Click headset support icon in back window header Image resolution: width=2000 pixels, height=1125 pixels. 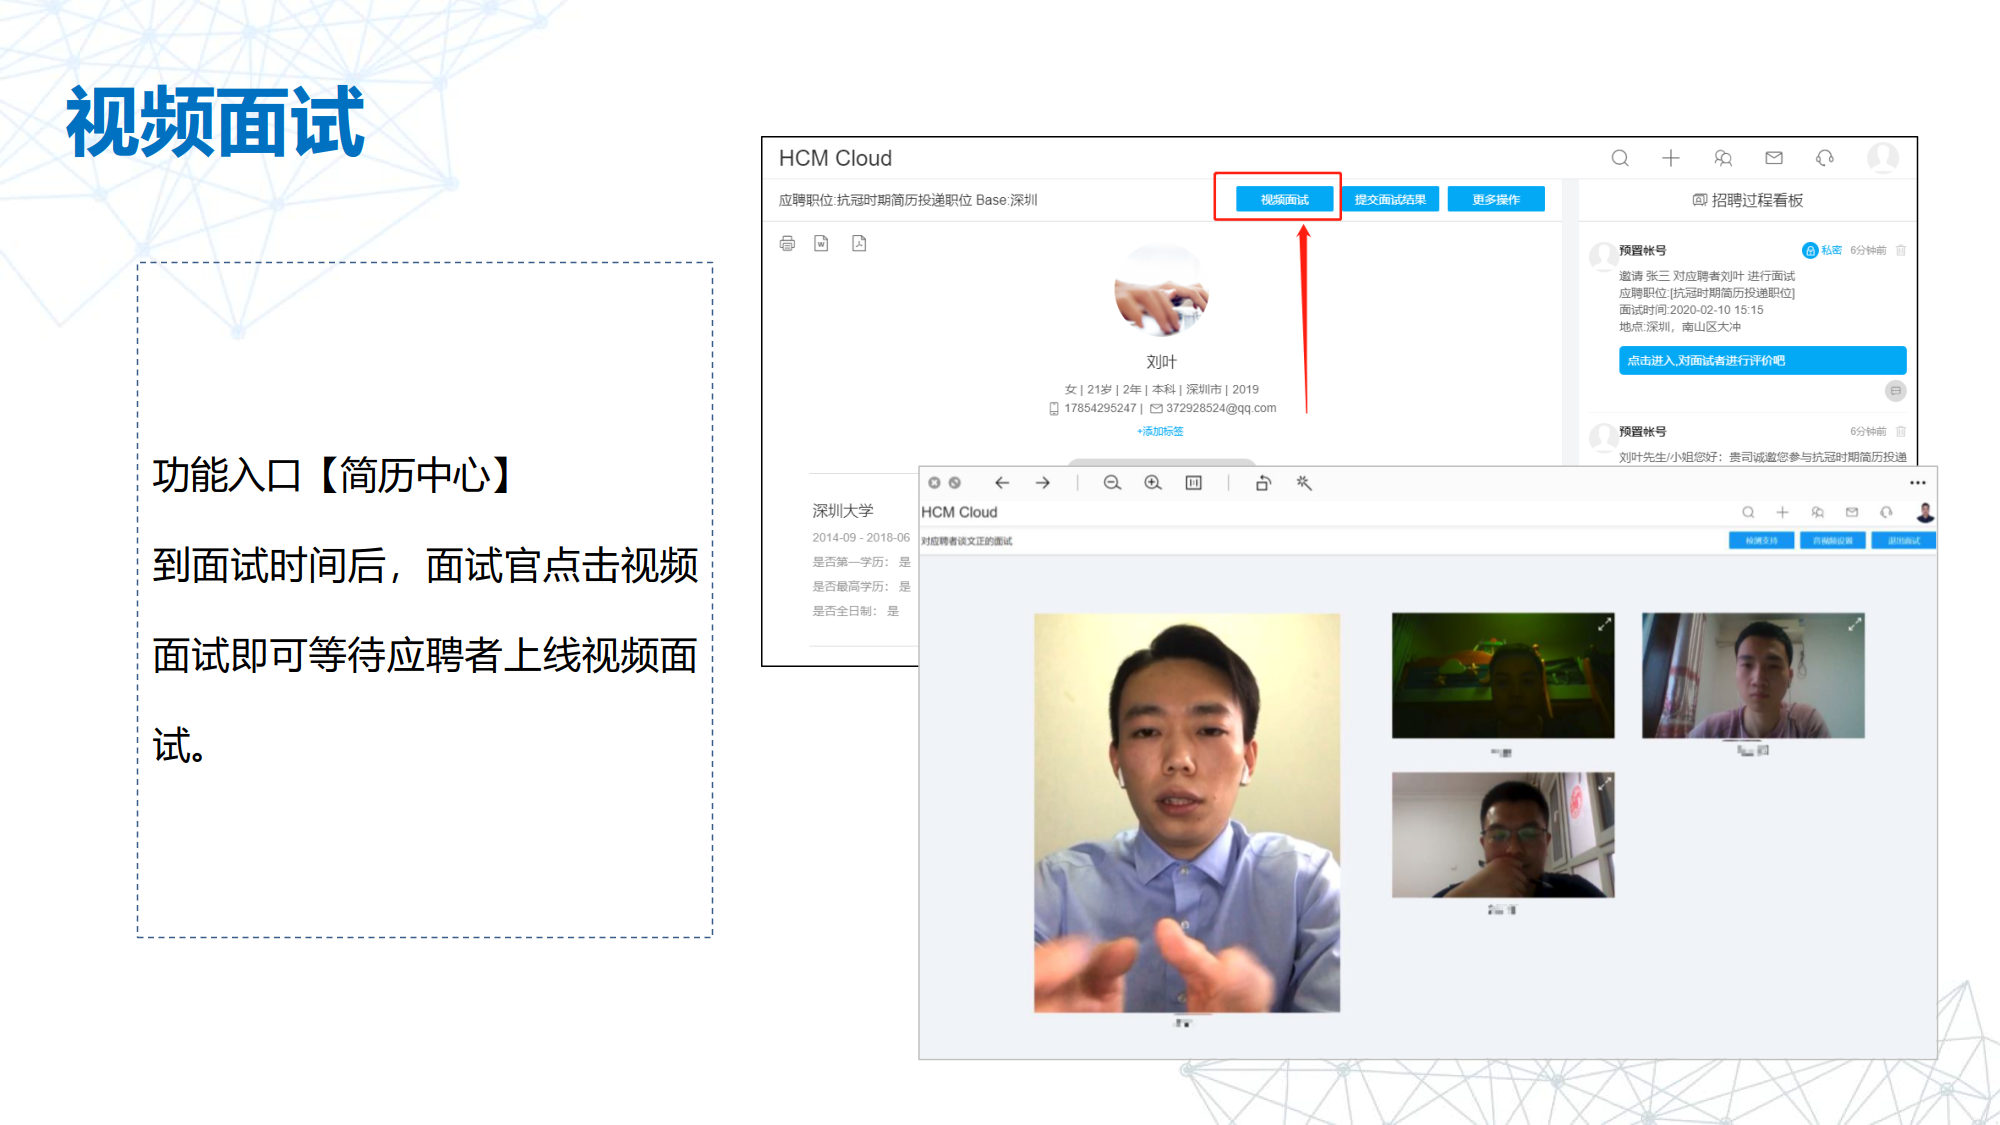click(x=1825, y=158)
